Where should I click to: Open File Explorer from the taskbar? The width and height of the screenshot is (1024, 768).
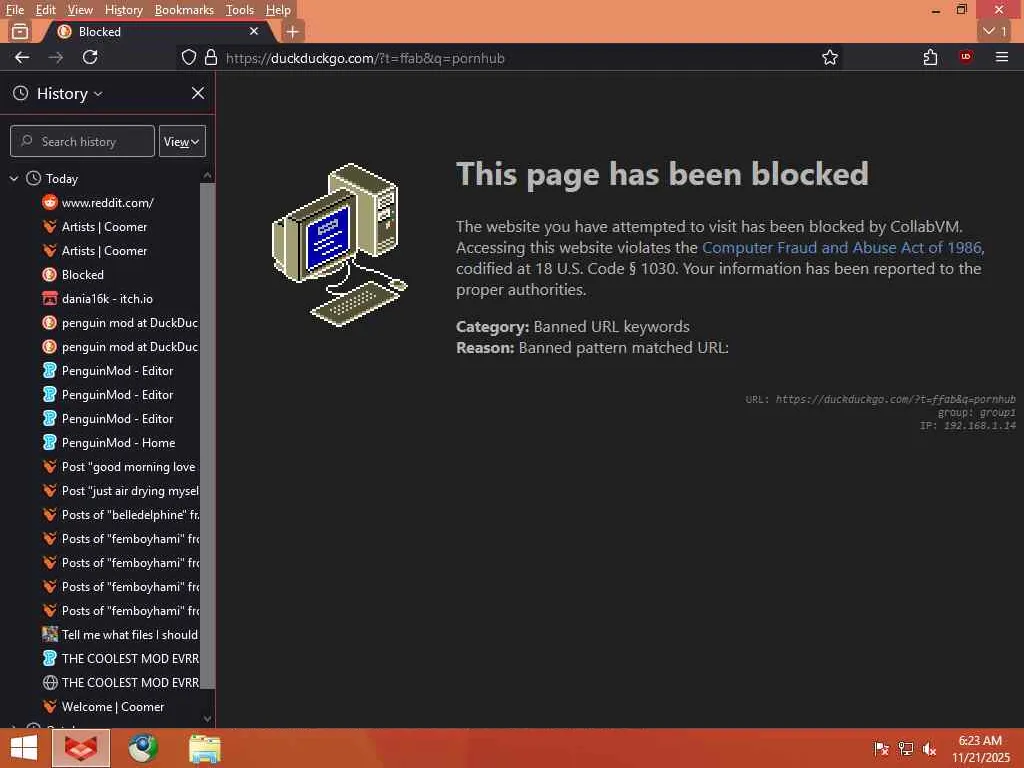coord(205,748)
